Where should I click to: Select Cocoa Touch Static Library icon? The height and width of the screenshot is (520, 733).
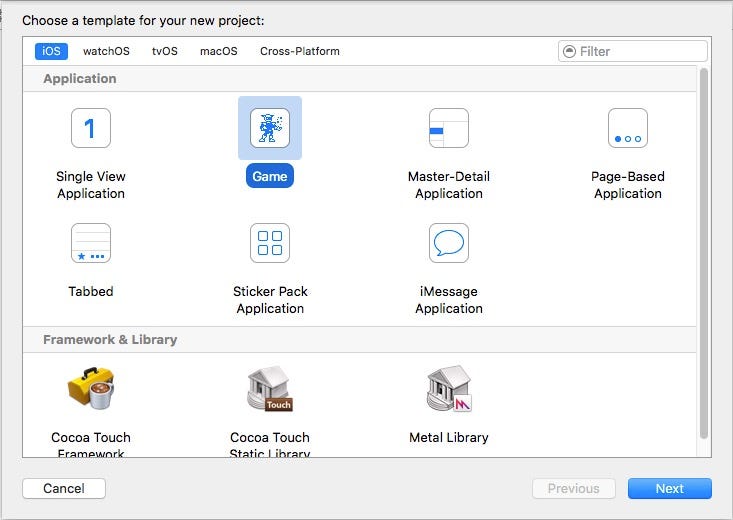(270, 388)
